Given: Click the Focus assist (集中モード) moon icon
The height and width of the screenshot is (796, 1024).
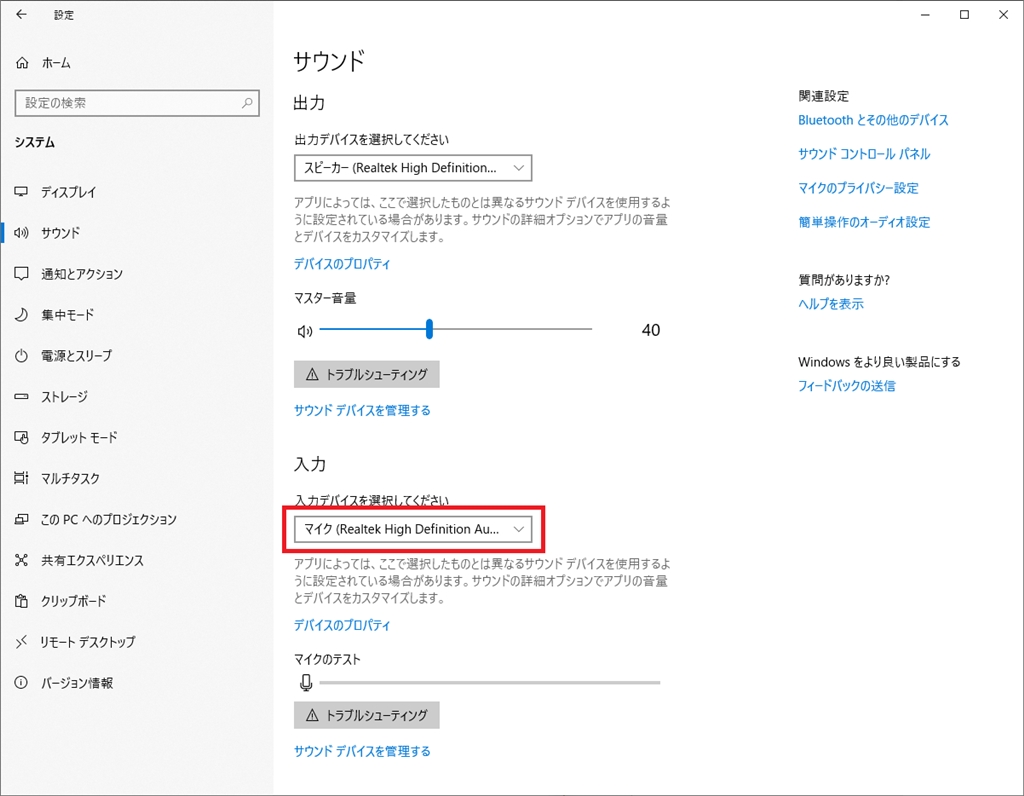Looking at the screenshot, I should pos(22,315).
